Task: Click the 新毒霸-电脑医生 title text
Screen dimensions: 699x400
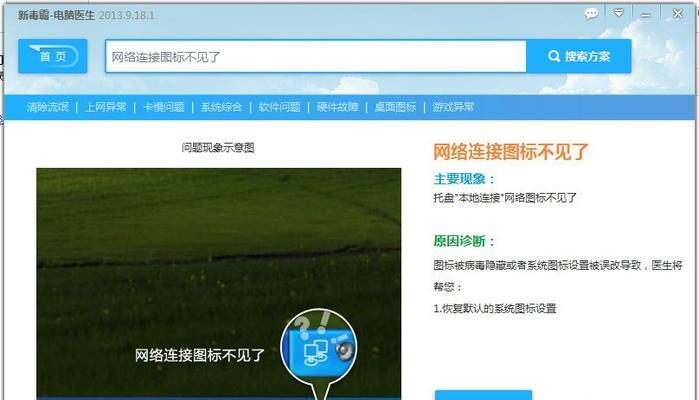Action: (56, 15)
